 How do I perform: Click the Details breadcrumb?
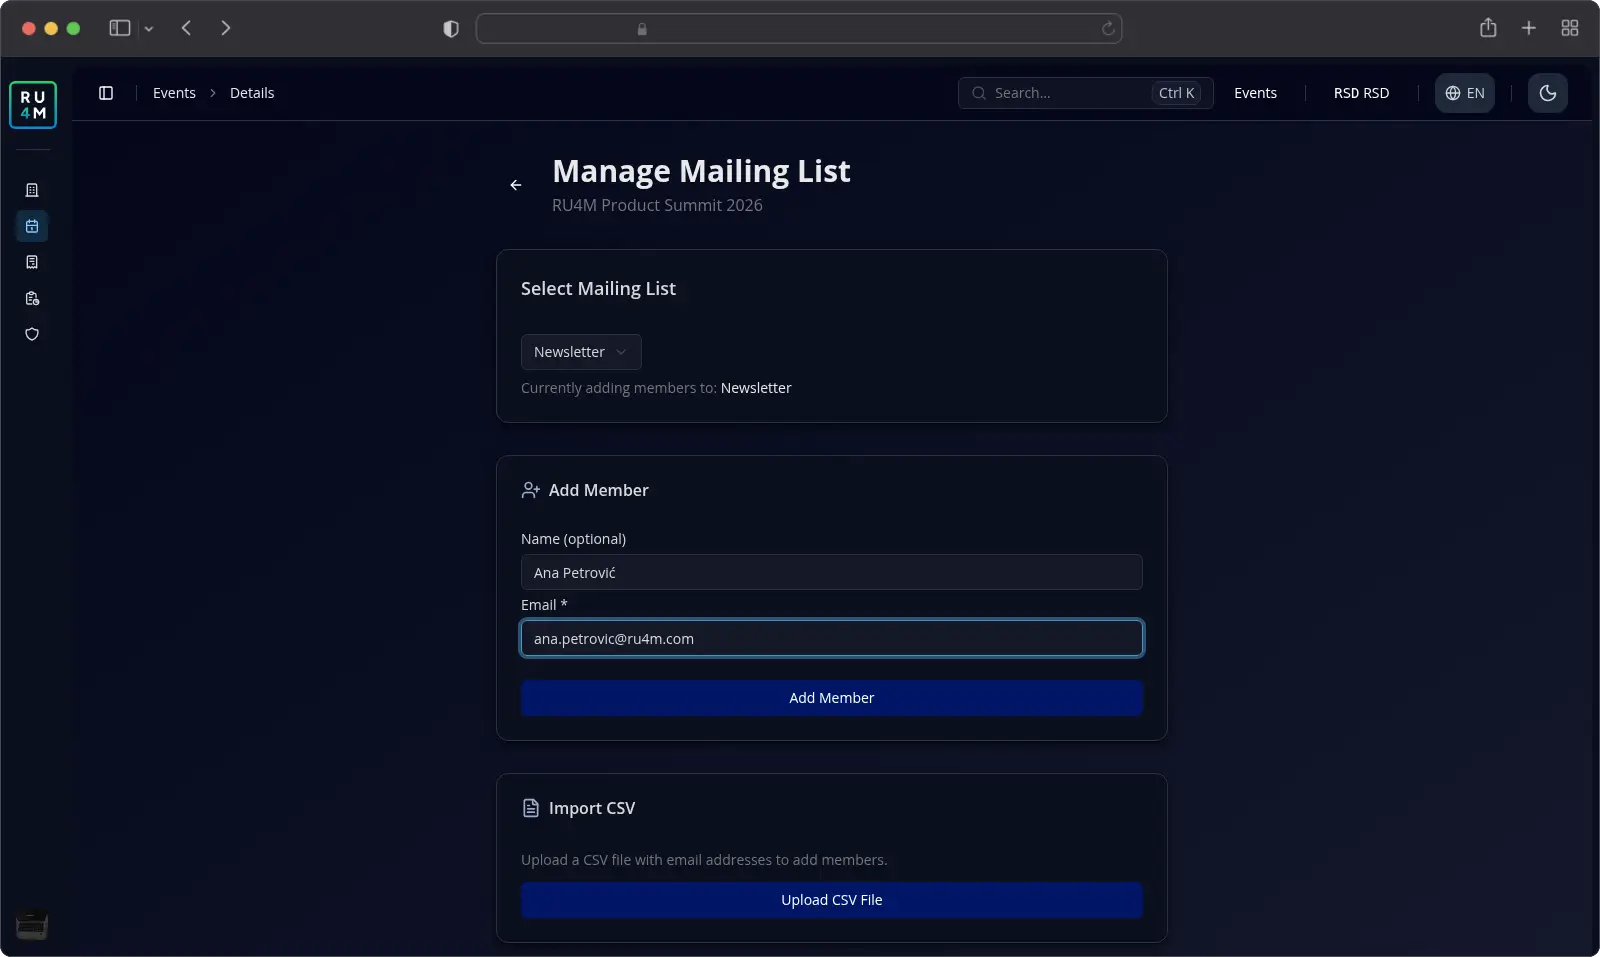pyautogui.click(x=252, y=93)
